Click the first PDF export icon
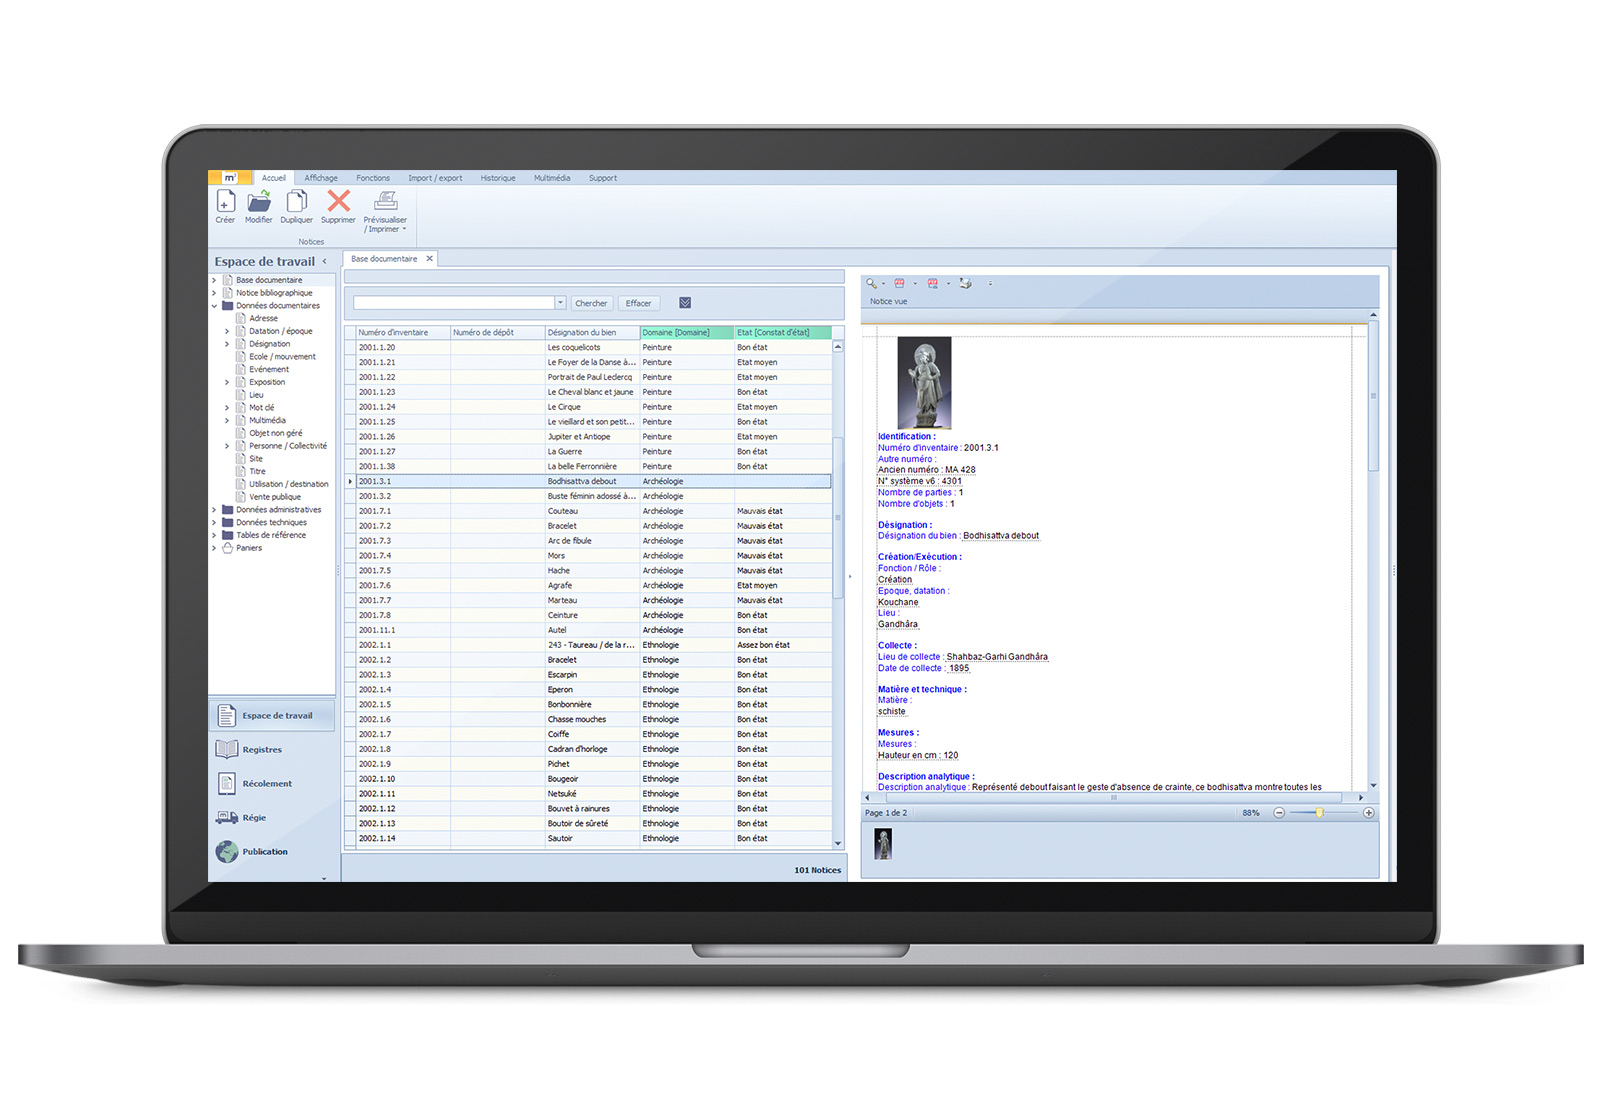Image resolution: width=1600 pixels, height=1100 pixels. [x=899, y=284]
